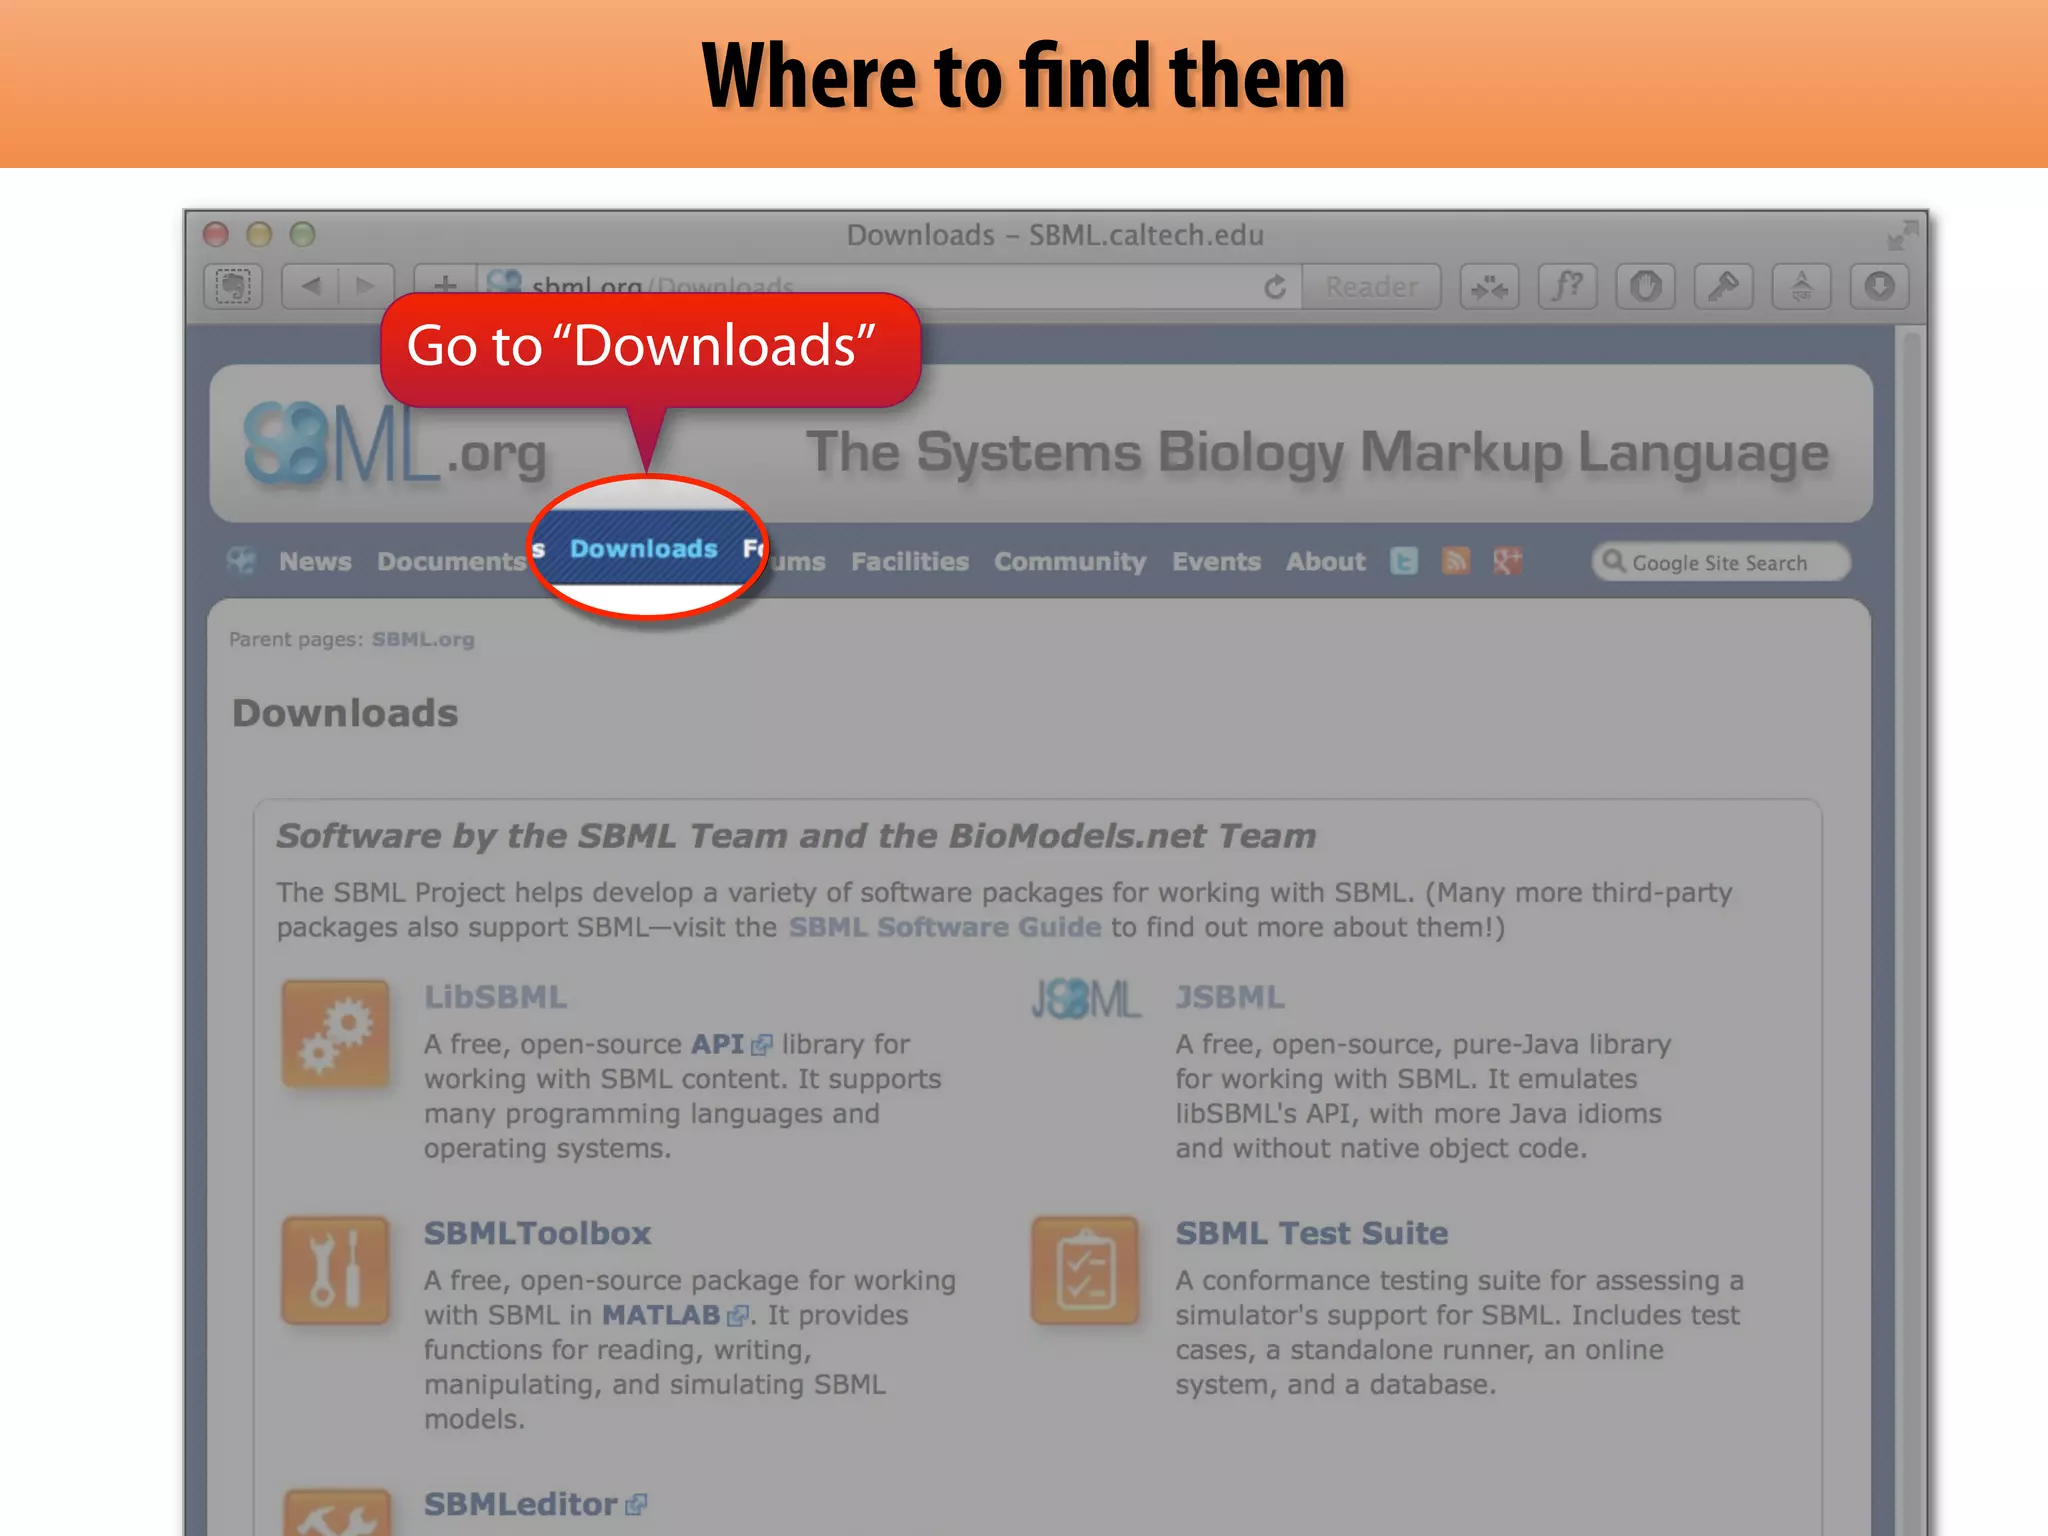This screenshot has width=2048, height=1536.
Task: Follow the SBML.org parent page link
Action: tap(423, 639)
